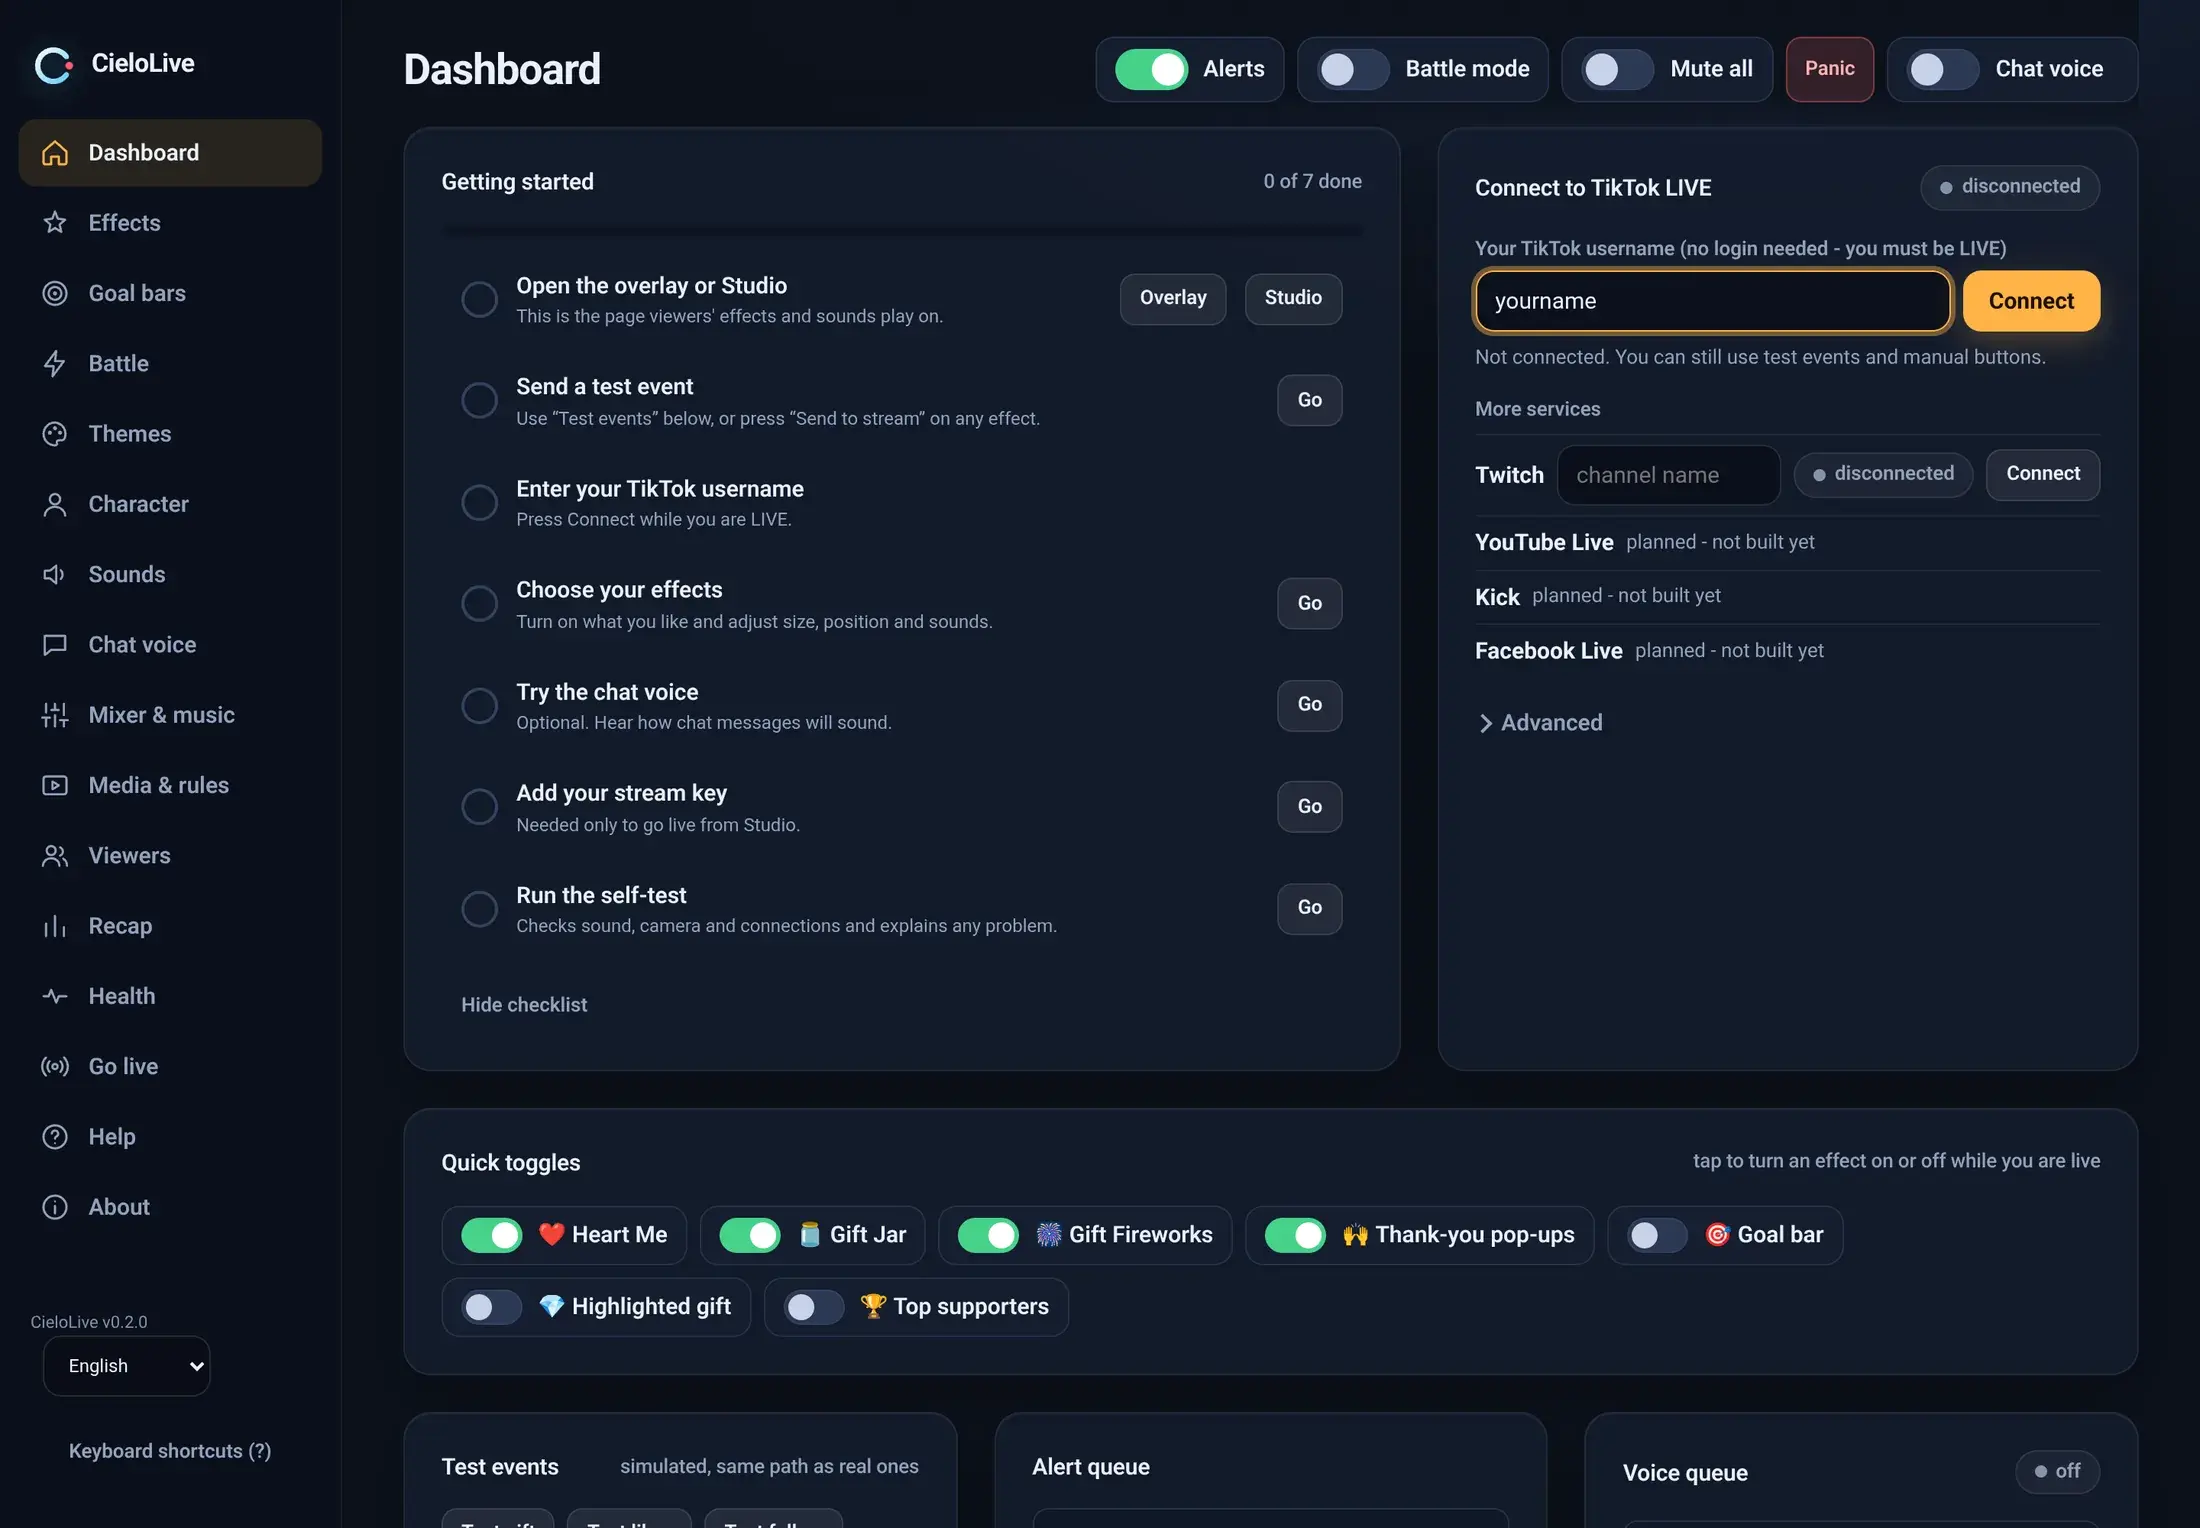Enable the Chat voice header switch
The height and width of the screenshot is (1528, 2200).
(1943, 69)
